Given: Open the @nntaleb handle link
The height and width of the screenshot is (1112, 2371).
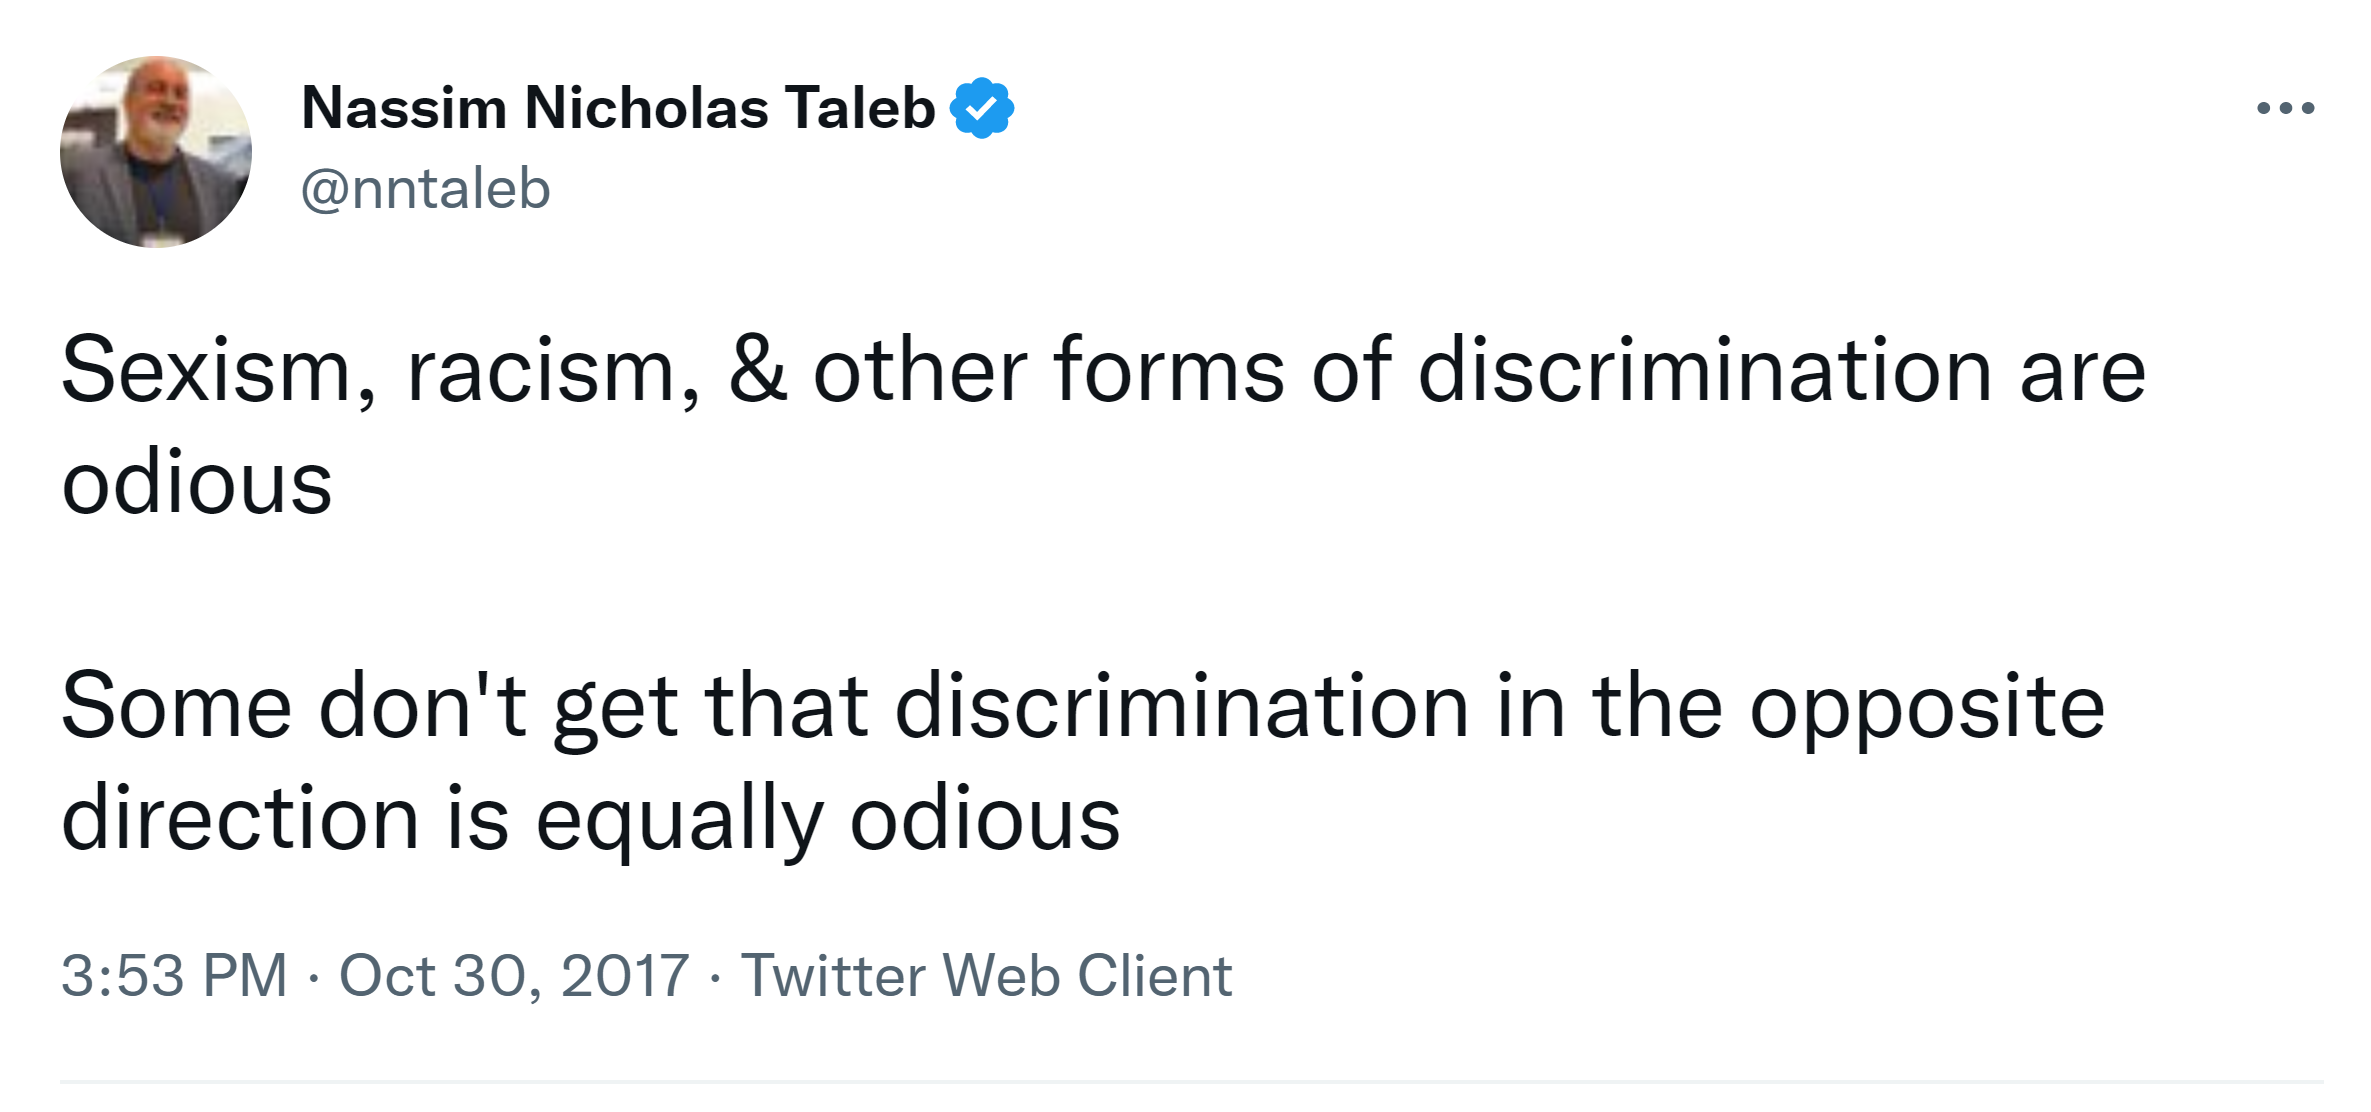Looking at the screenshot, I should 425,189.
